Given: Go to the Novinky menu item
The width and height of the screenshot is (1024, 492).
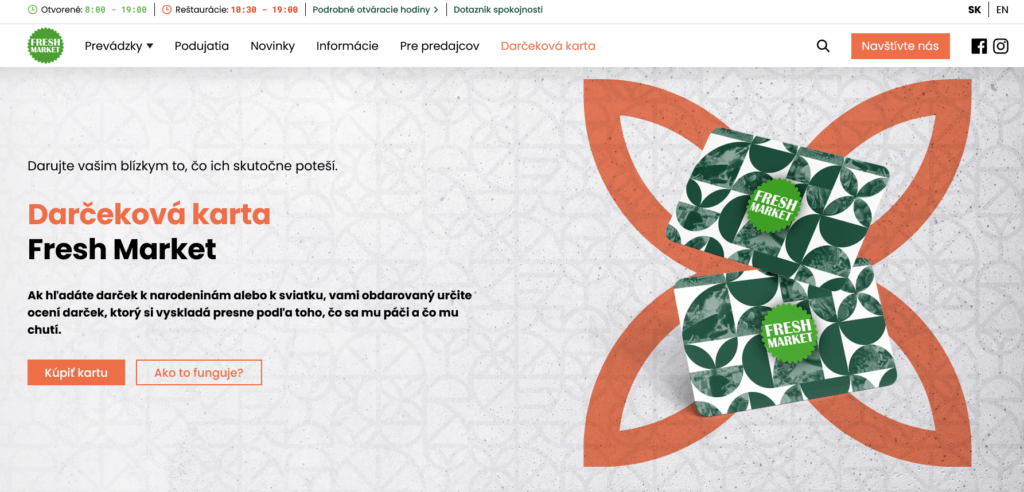Looking at the screenshot, I should (272, 46).
